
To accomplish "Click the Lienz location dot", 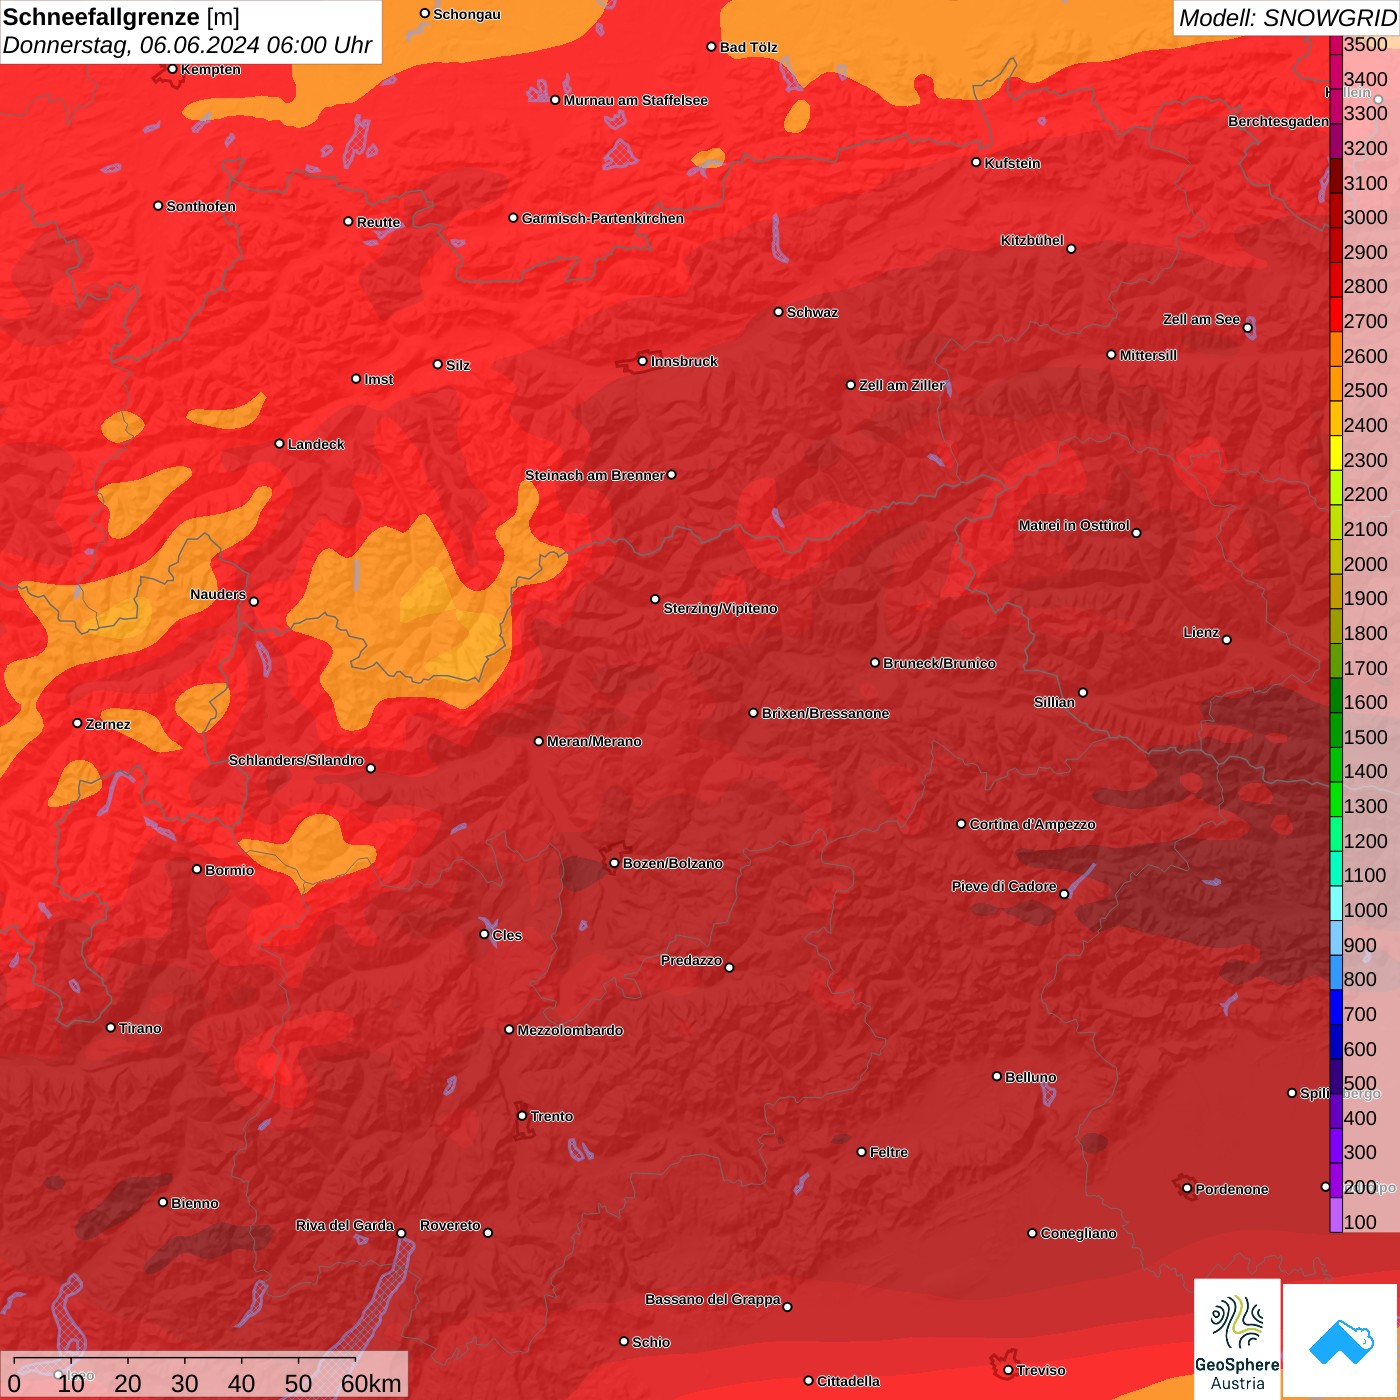I will pyautogui.click(x=1227, y=639).
